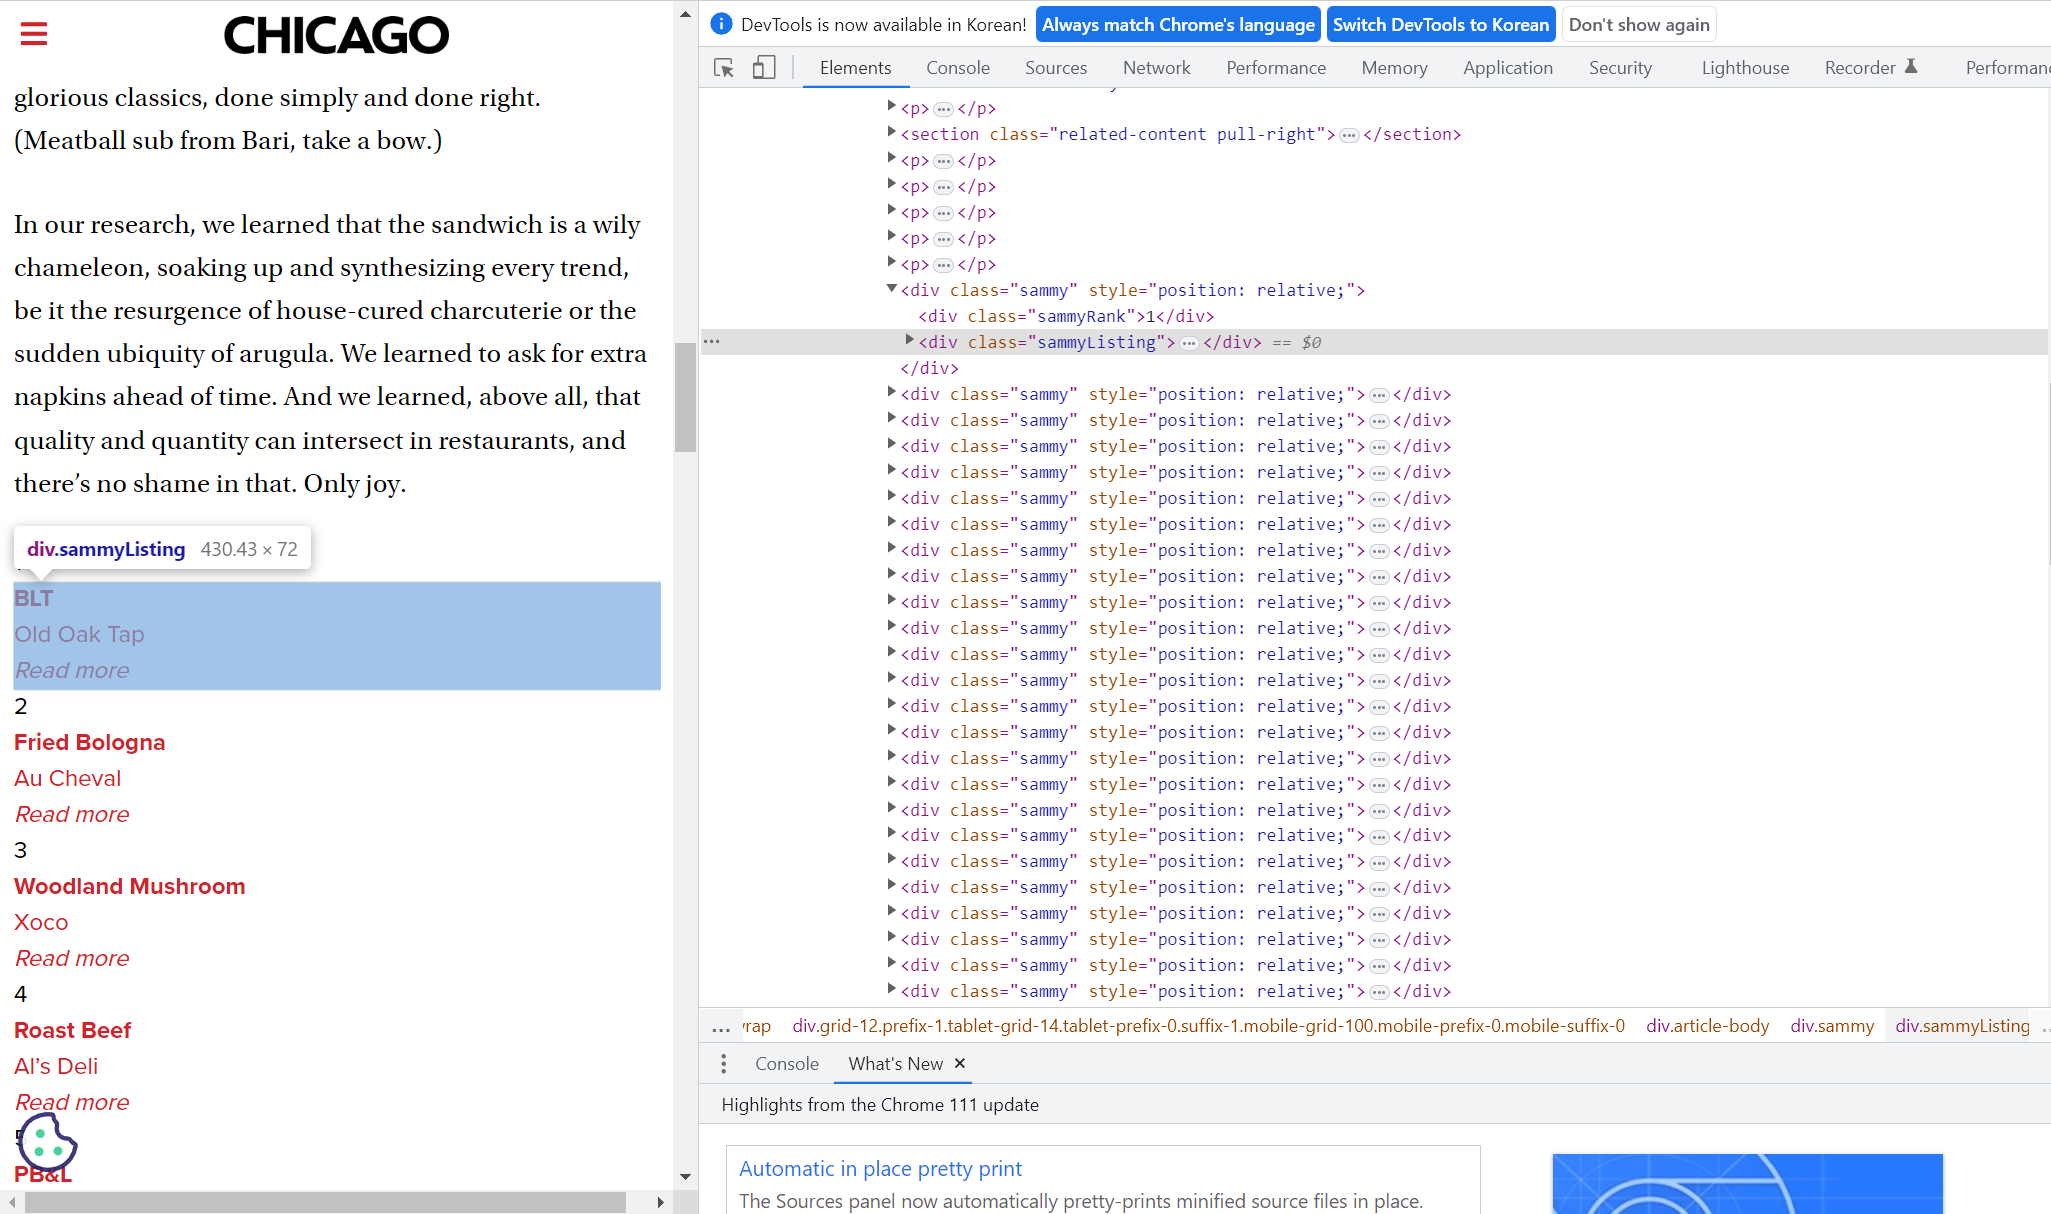Open the drawer three-dot menu
The image size is (2051, 1214).
(x=724, y=1064)
